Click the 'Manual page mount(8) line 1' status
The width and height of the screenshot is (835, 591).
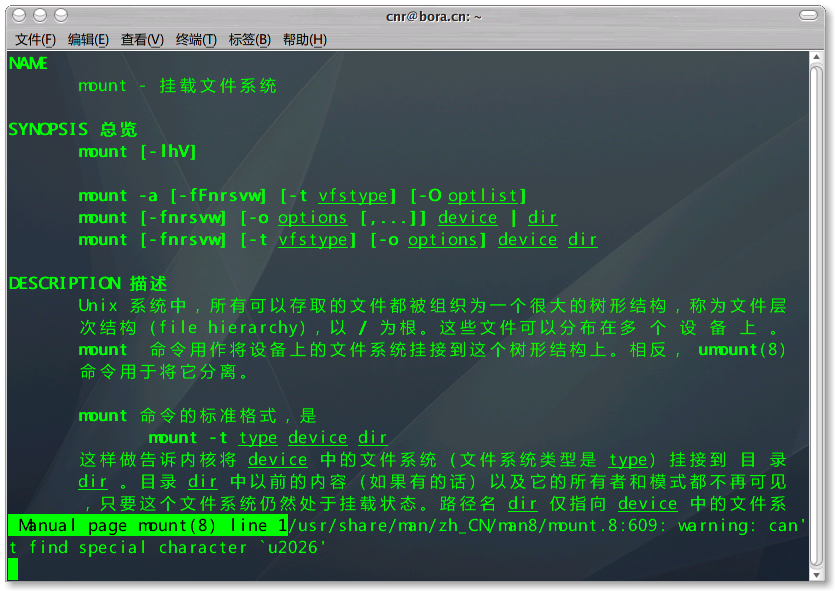[148, 526]
